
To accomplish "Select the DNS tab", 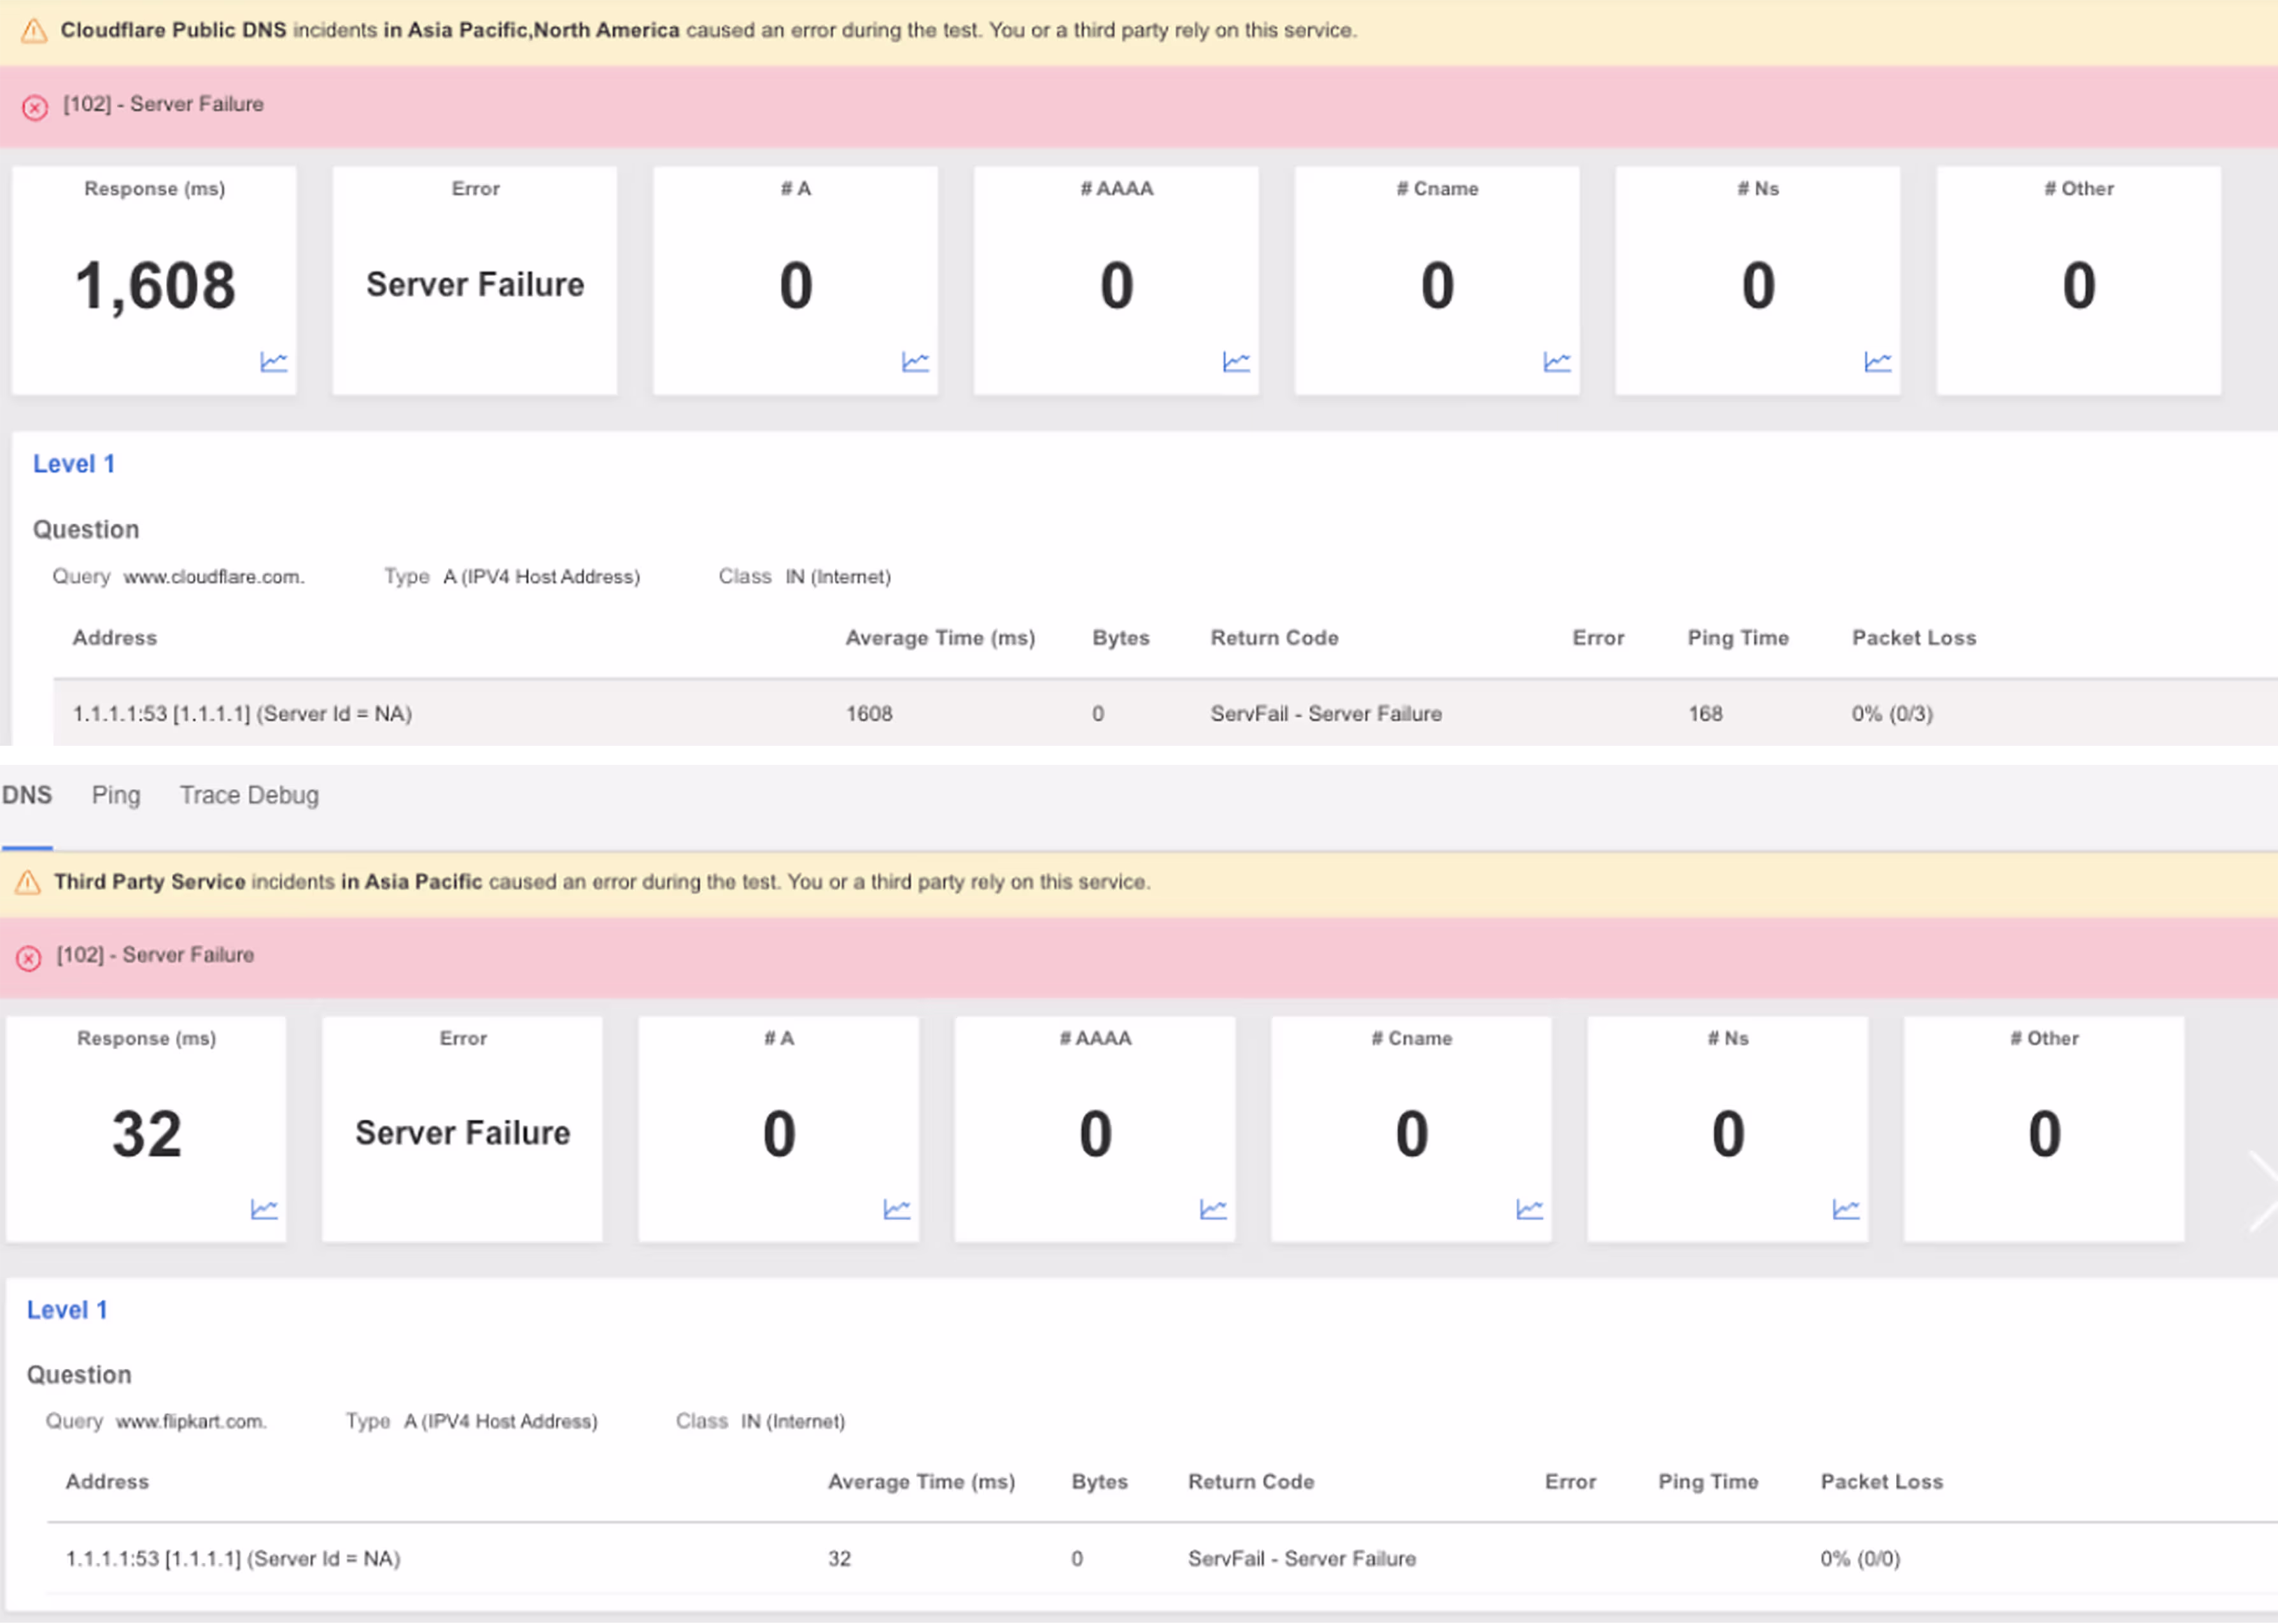I will click(27, 795).
